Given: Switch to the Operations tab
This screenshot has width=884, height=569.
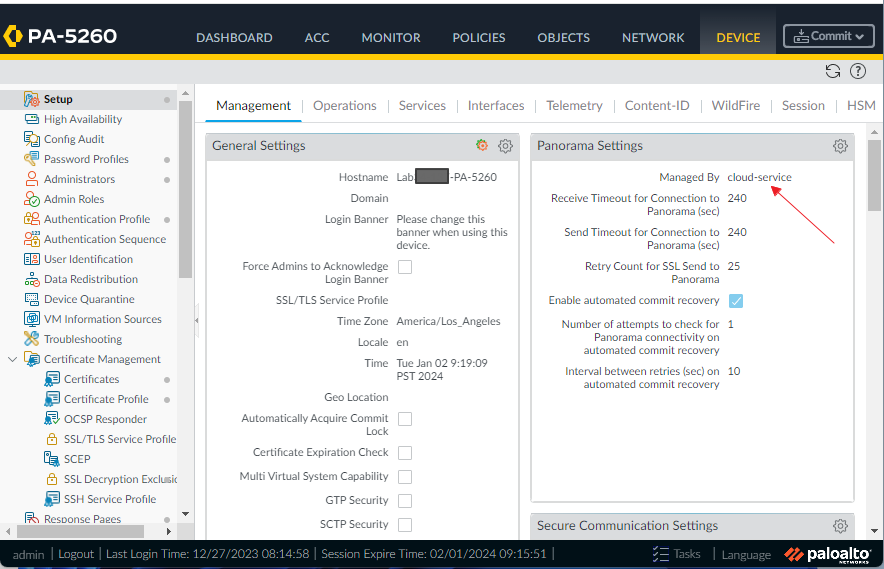Looking at the screenshot, I should (344, 105).
